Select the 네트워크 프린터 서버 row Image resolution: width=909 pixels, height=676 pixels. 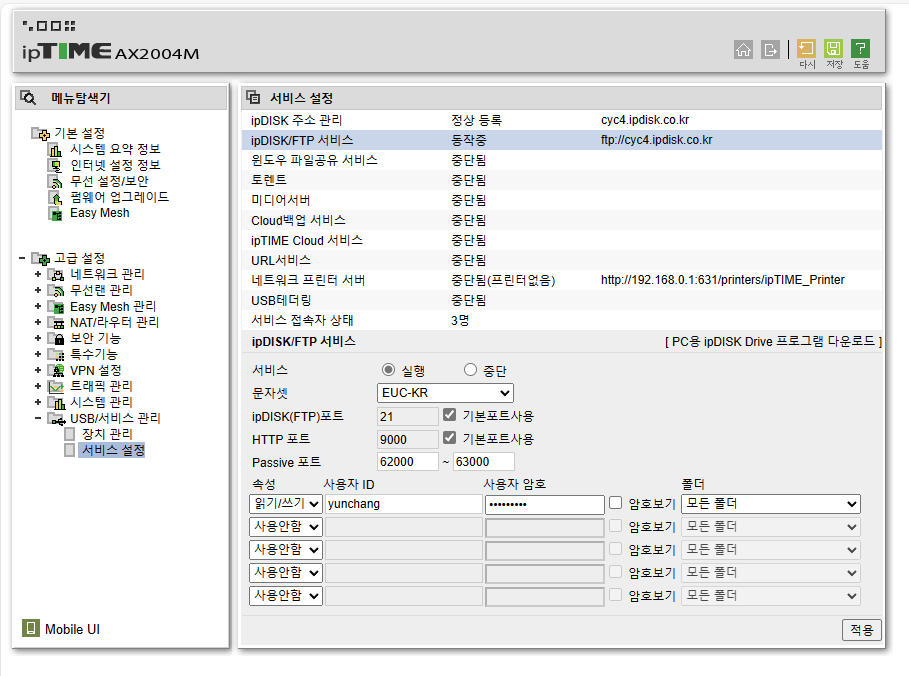(x=562, y=280)
